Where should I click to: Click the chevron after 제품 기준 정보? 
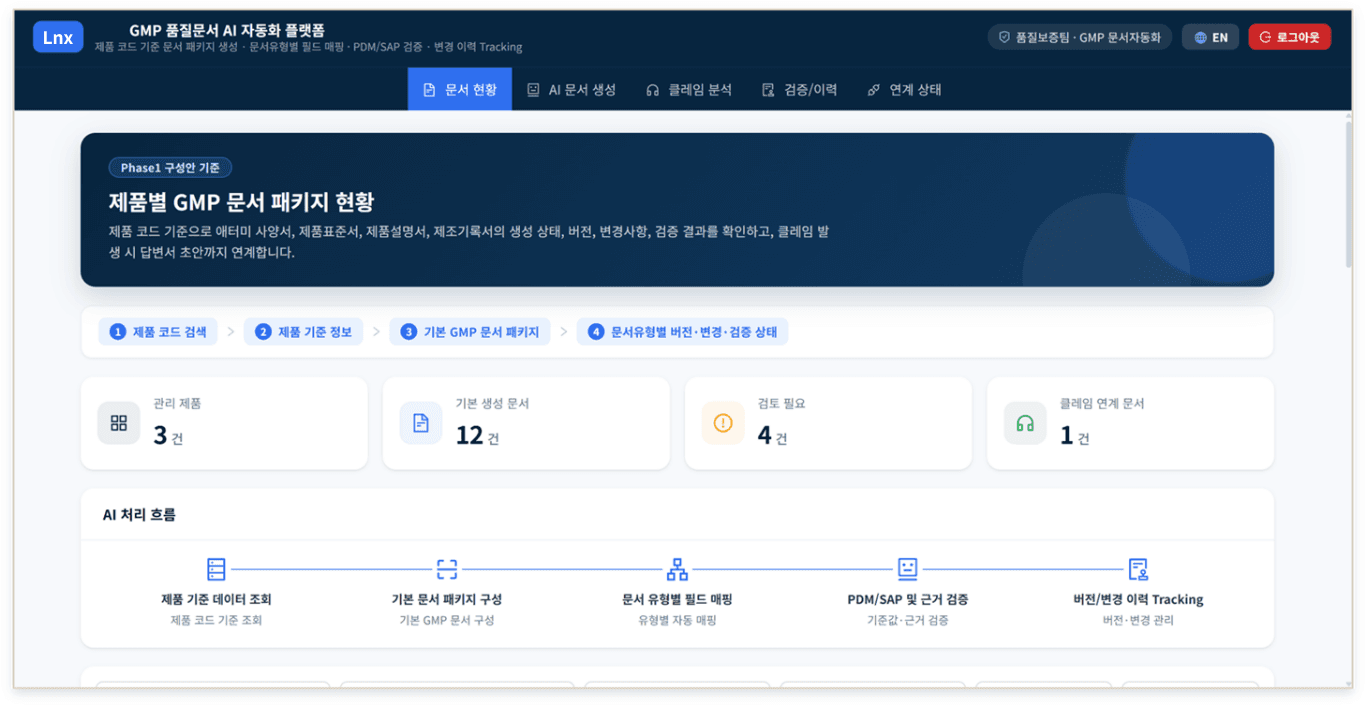(377, 332)
